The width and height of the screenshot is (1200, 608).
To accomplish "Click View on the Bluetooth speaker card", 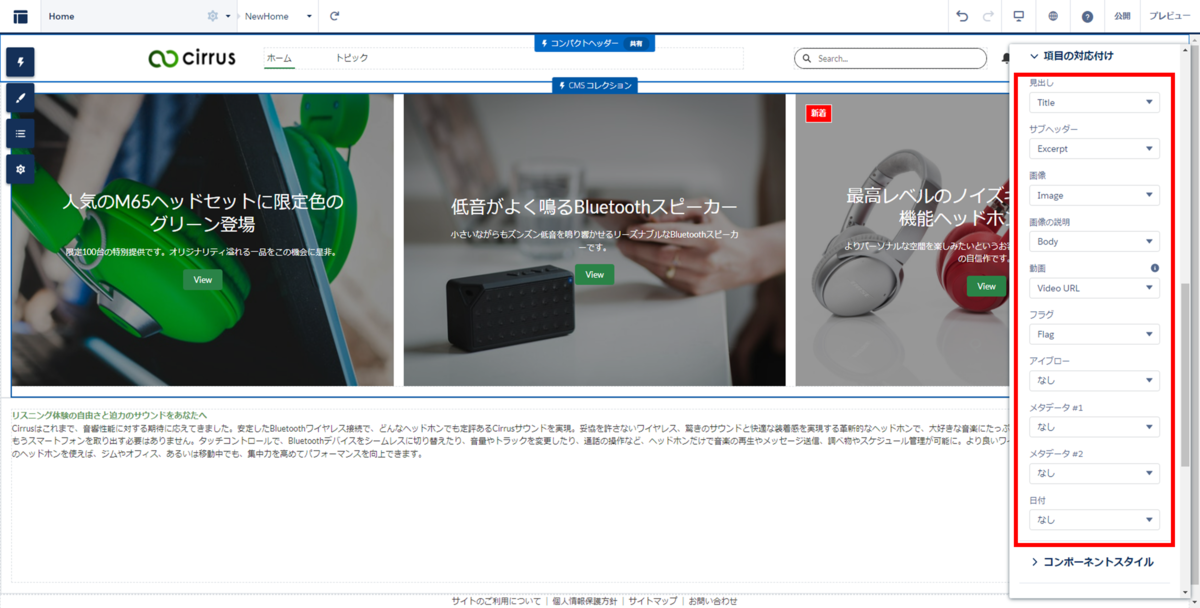I will (595, 274).
